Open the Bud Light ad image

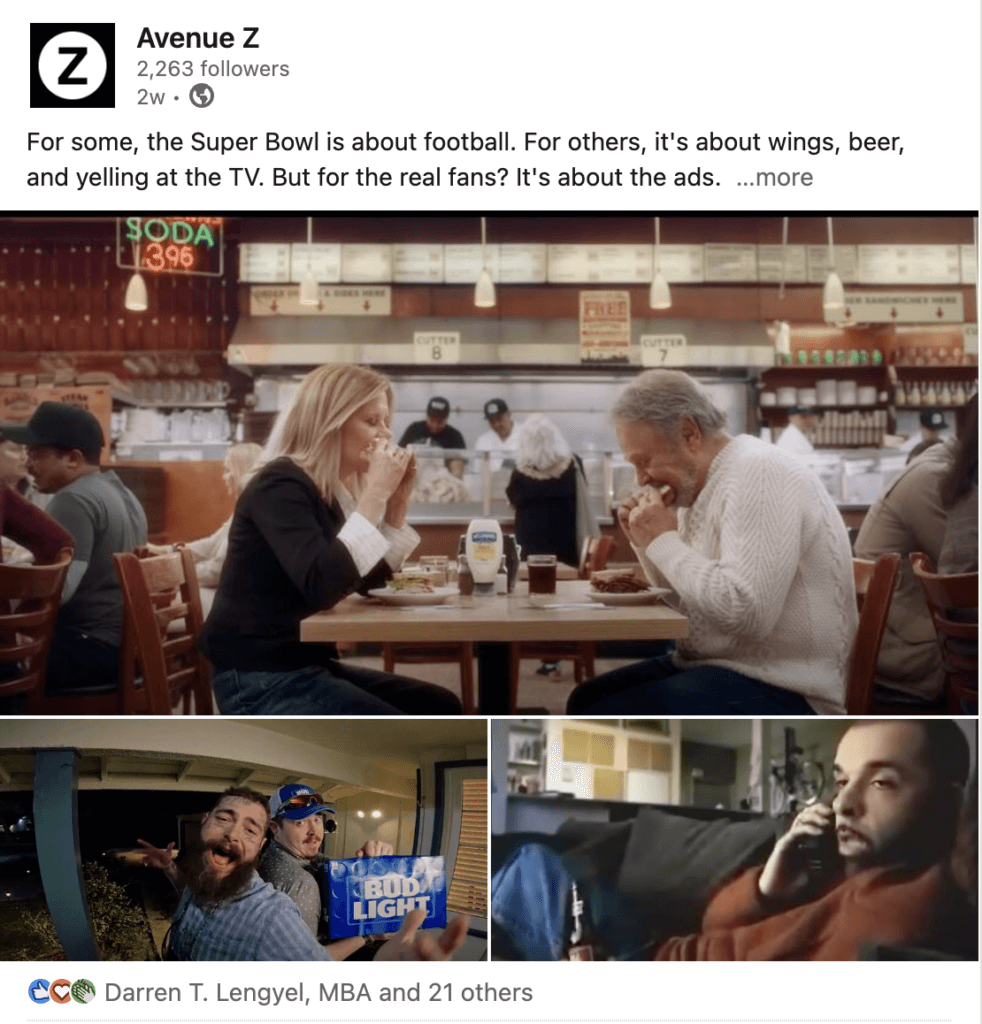pyautogui.click(x=243, y=839)
